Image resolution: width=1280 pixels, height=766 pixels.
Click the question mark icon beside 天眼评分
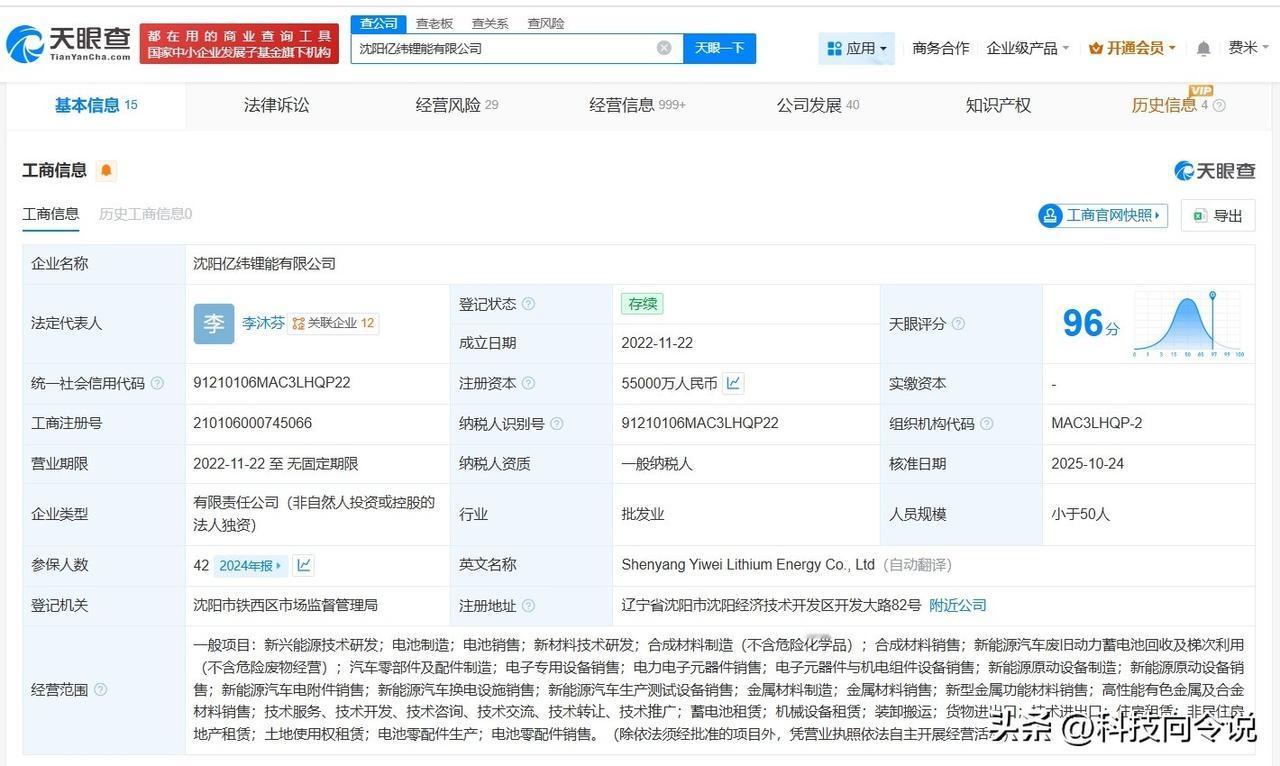959,324
